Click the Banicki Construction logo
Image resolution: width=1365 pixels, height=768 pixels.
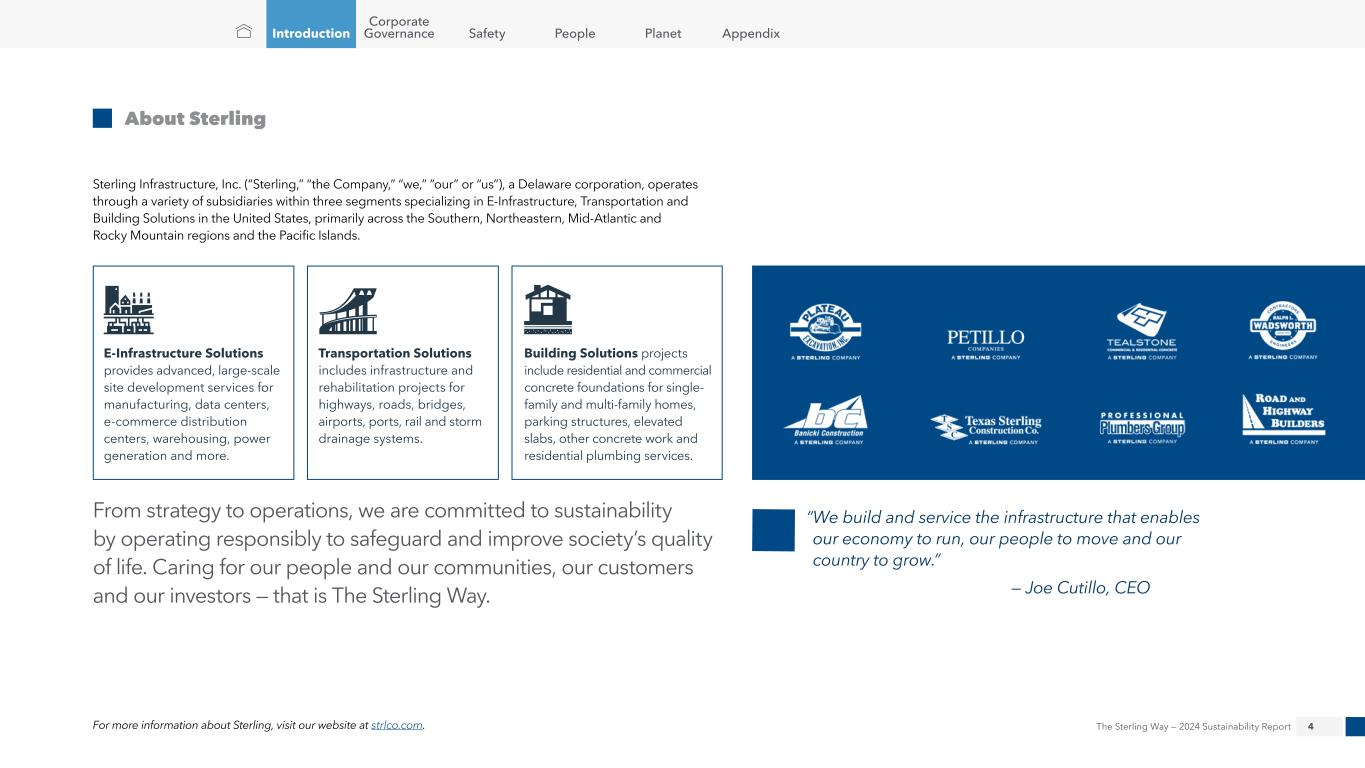[x=825, y=420]
